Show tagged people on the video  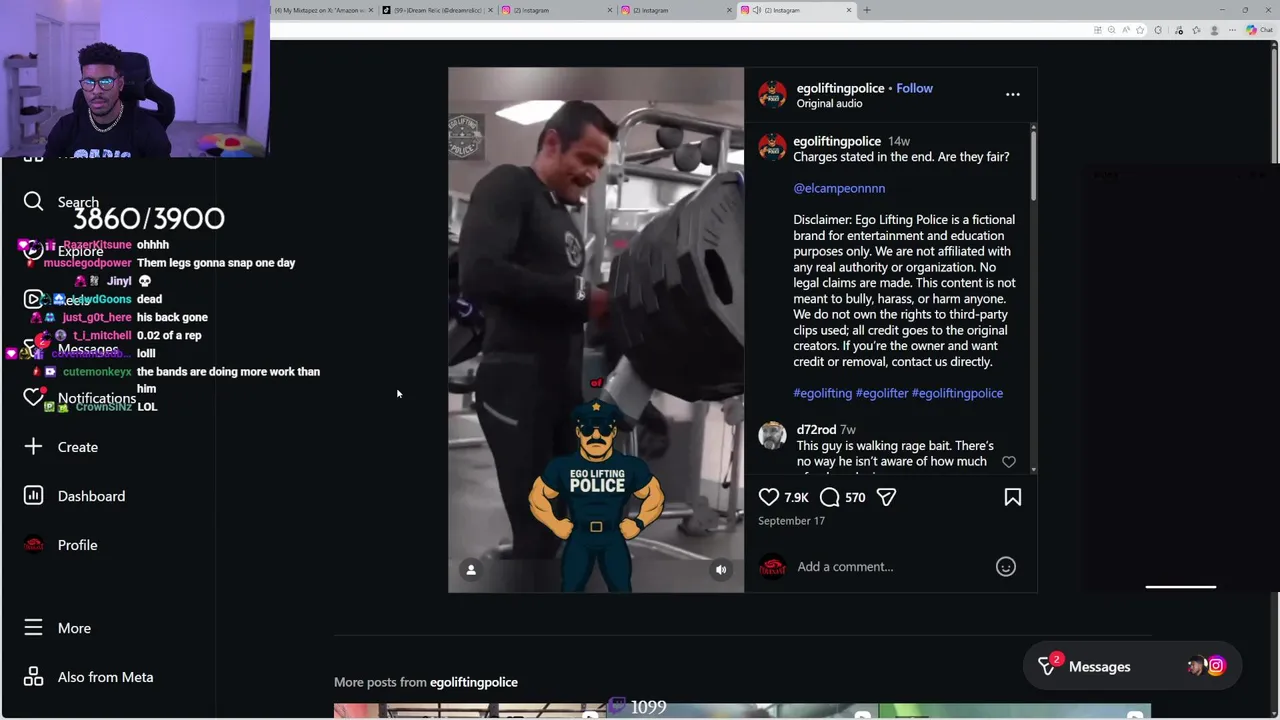tap(471, 570)
